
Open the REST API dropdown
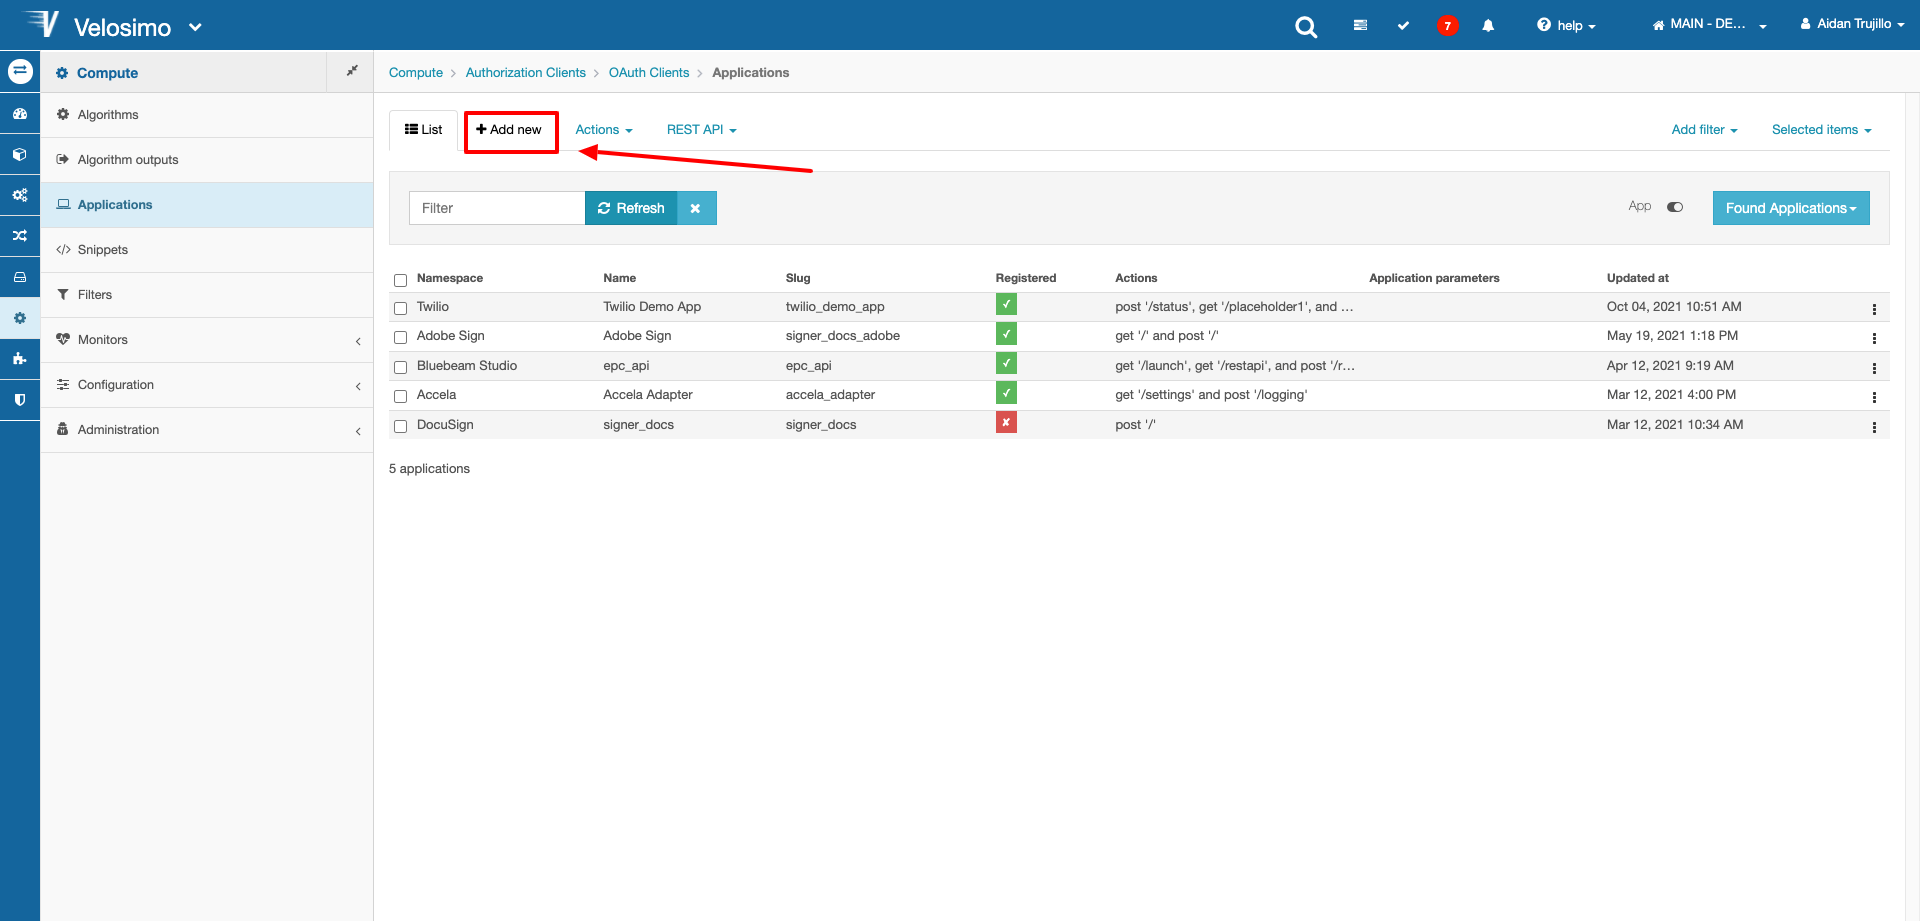tap(702, 130)
